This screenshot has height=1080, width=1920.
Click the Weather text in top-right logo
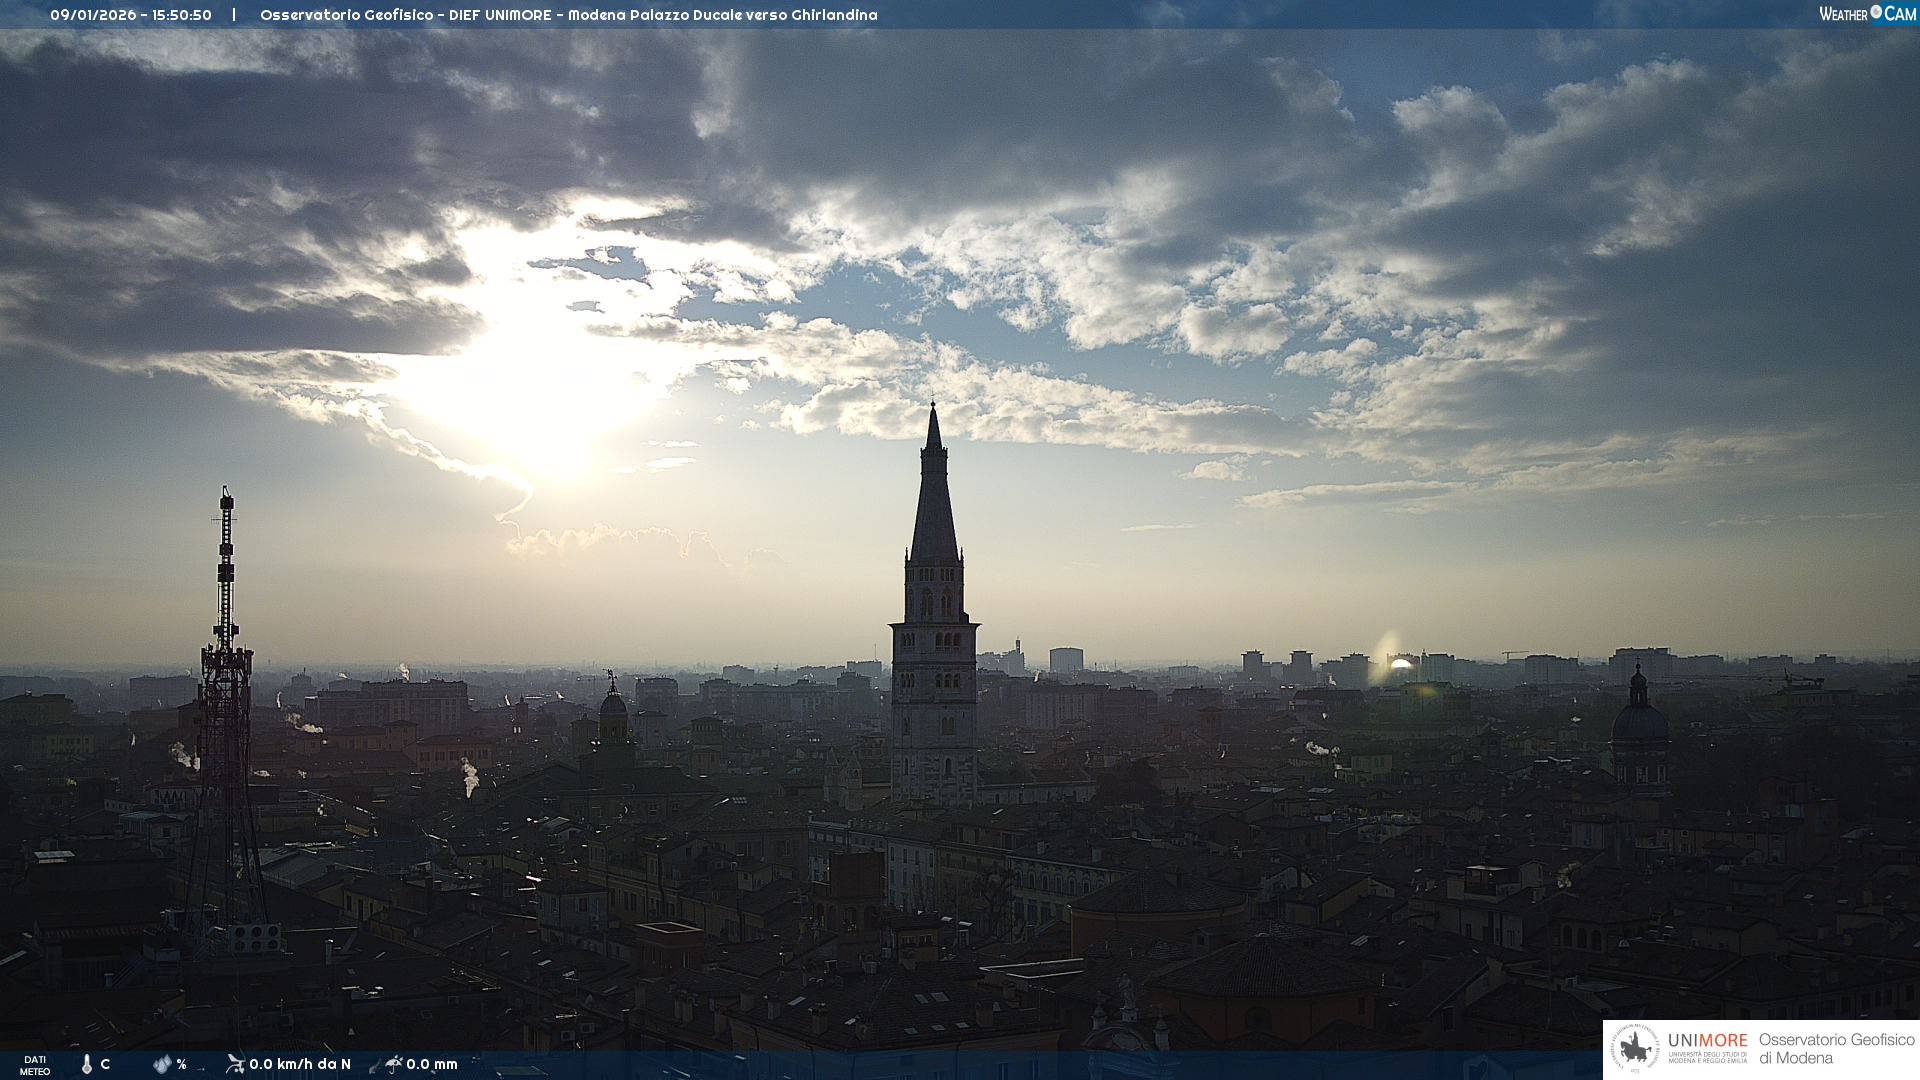point(1843,14)
